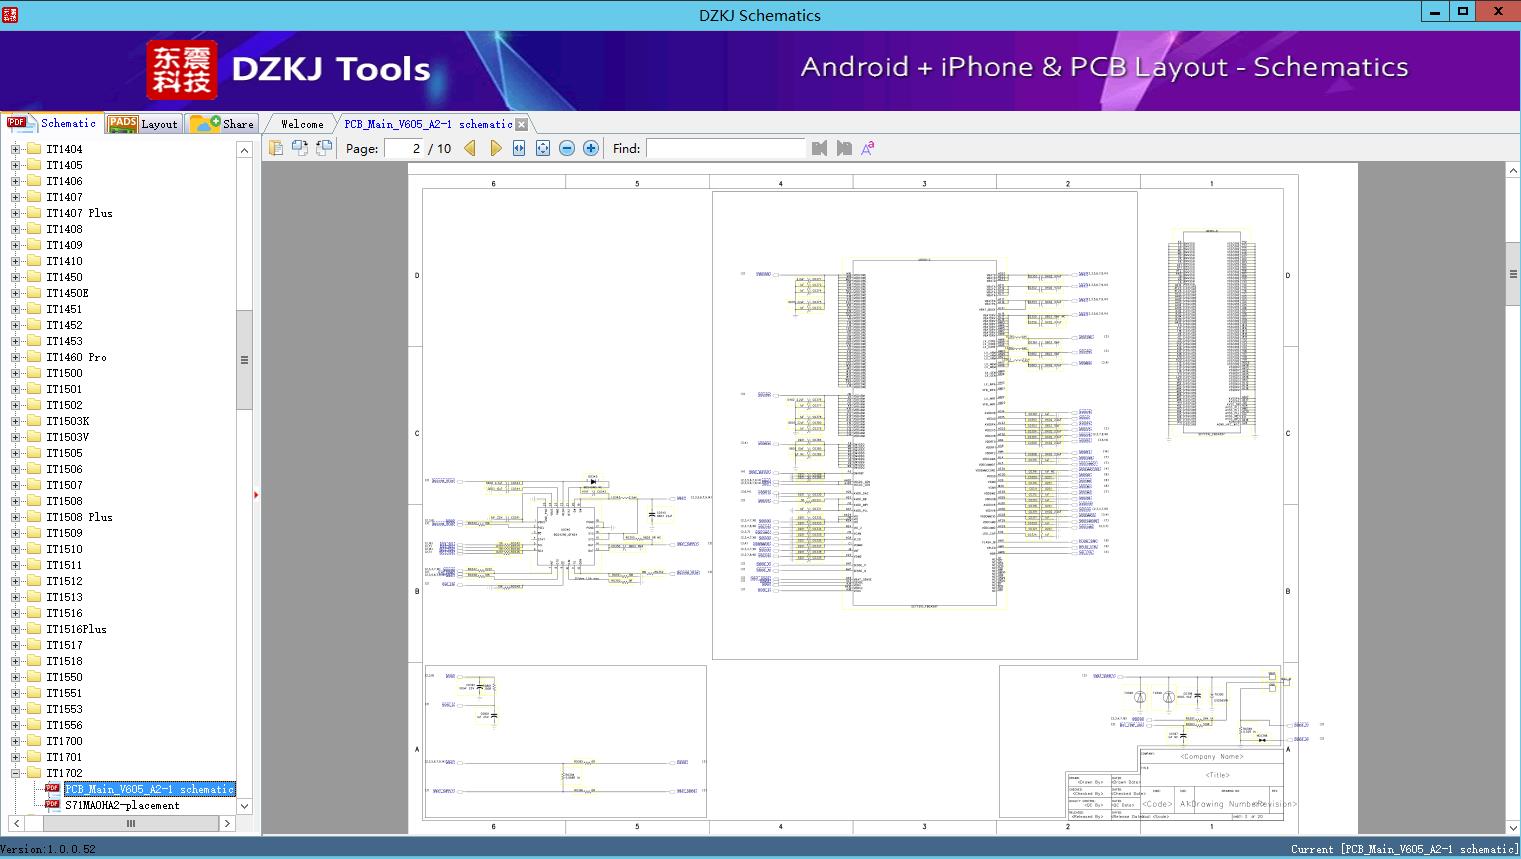This screenshot has height=859, width=1521.
Task: Toggle match case search option icon
Action: click(868, 148)
